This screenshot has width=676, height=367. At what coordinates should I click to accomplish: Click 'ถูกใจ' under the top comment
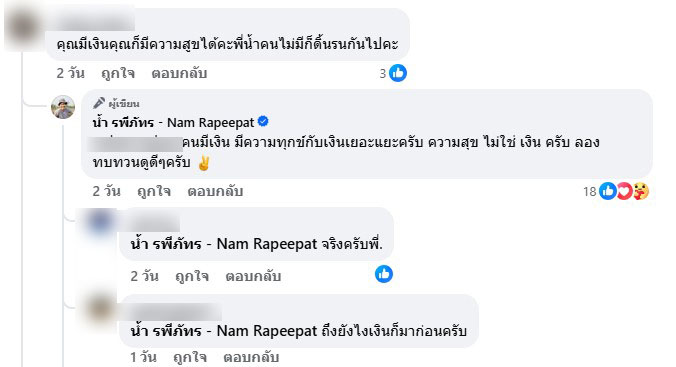(118, 73)
